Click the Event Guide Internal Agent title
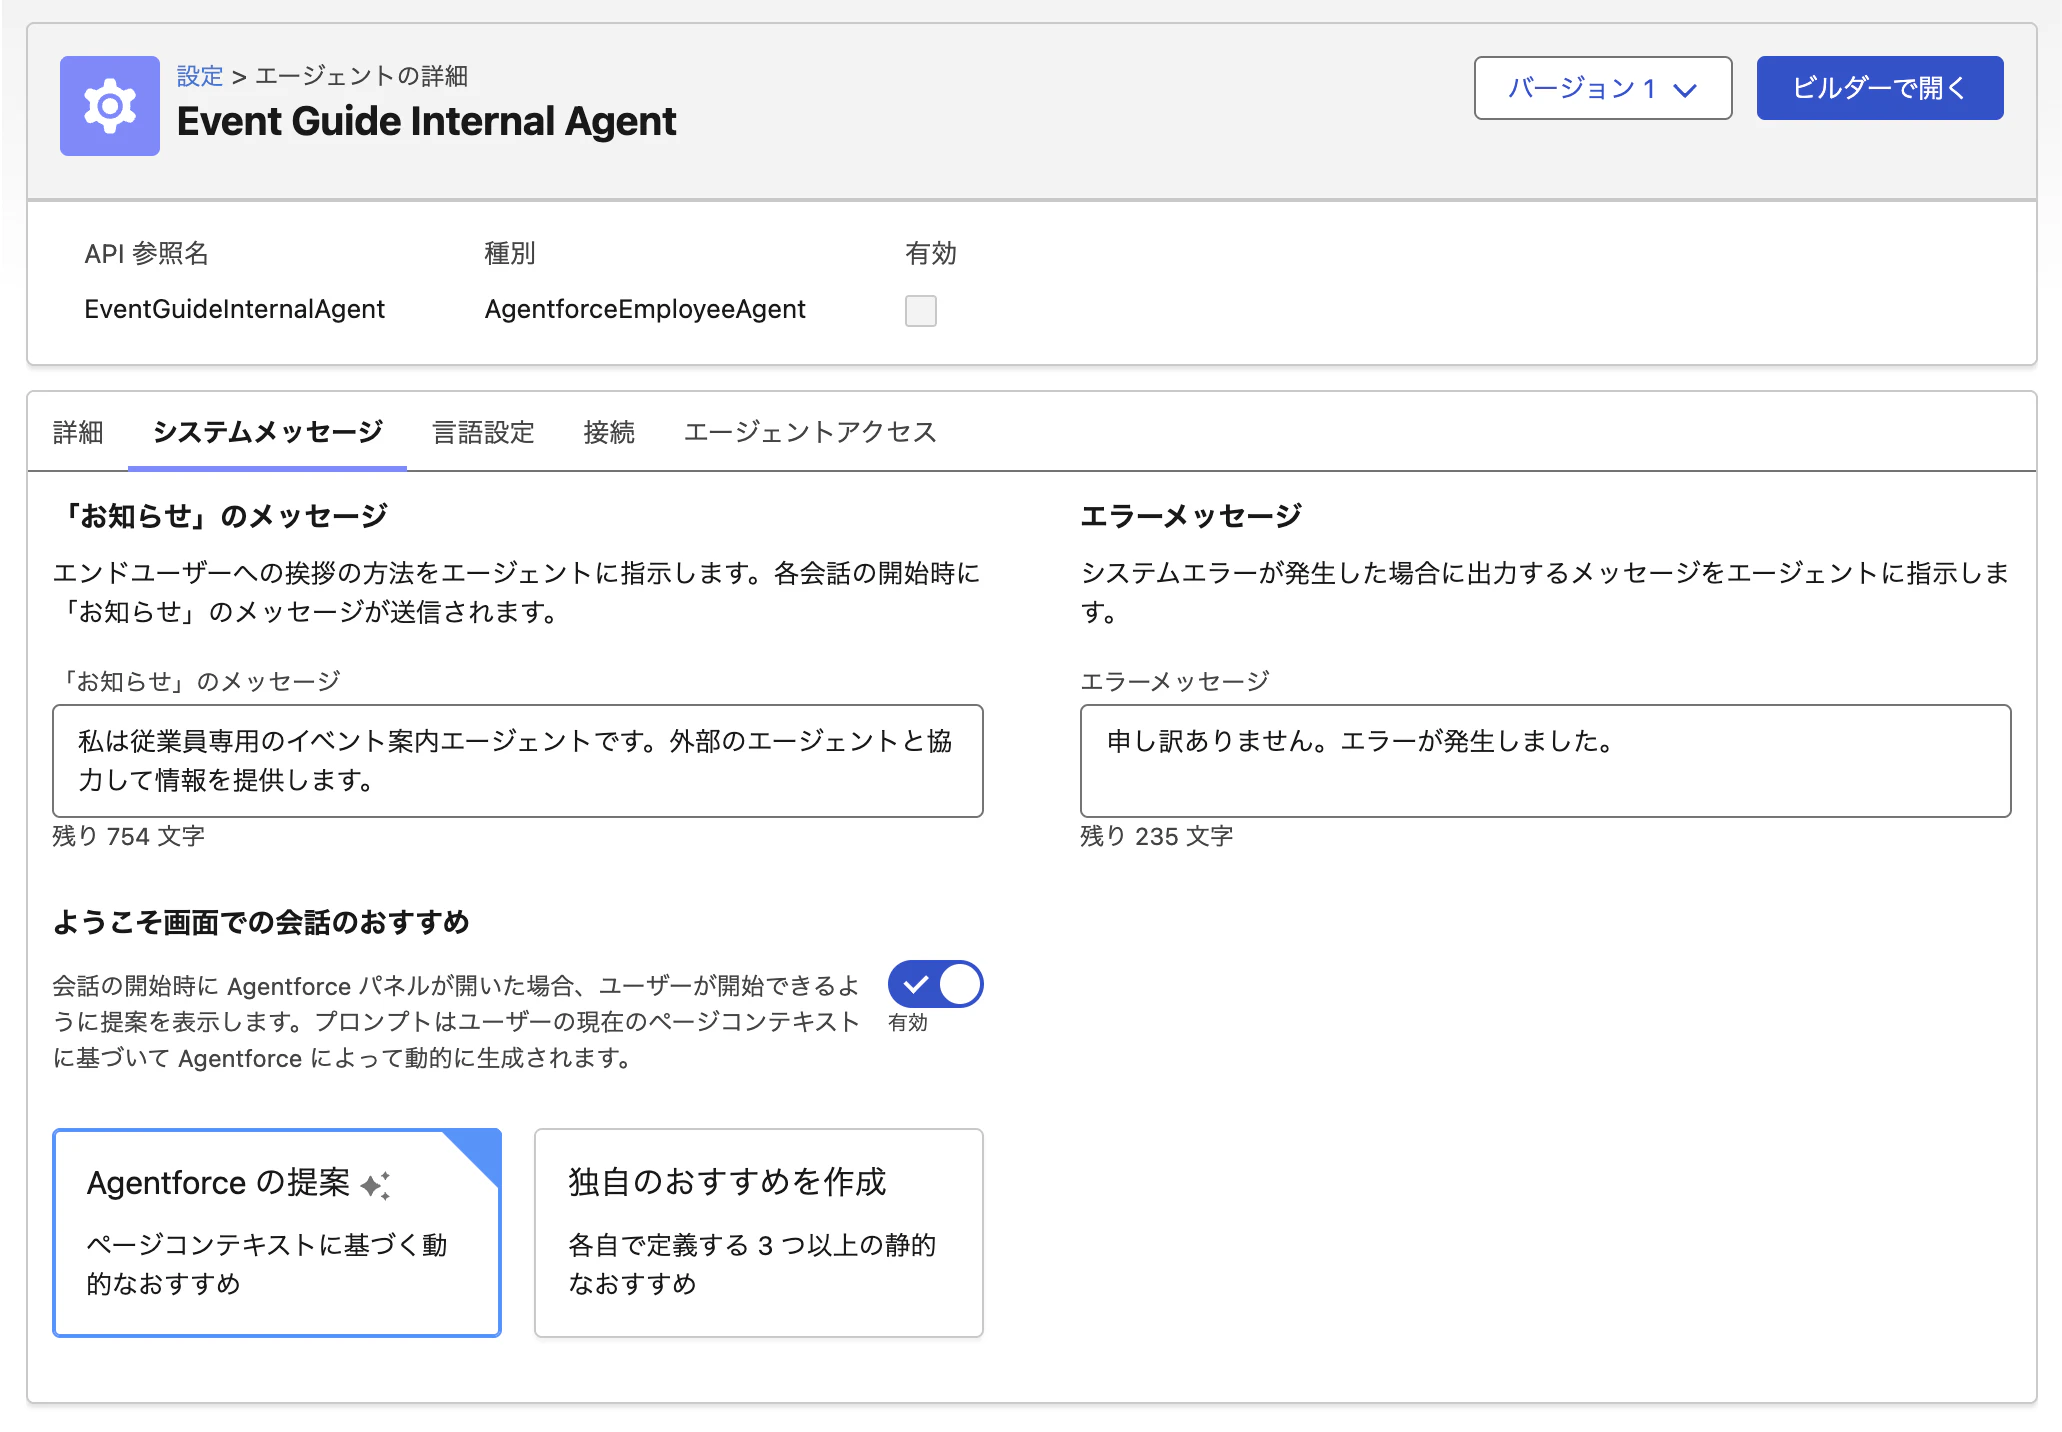 [426, 122]
